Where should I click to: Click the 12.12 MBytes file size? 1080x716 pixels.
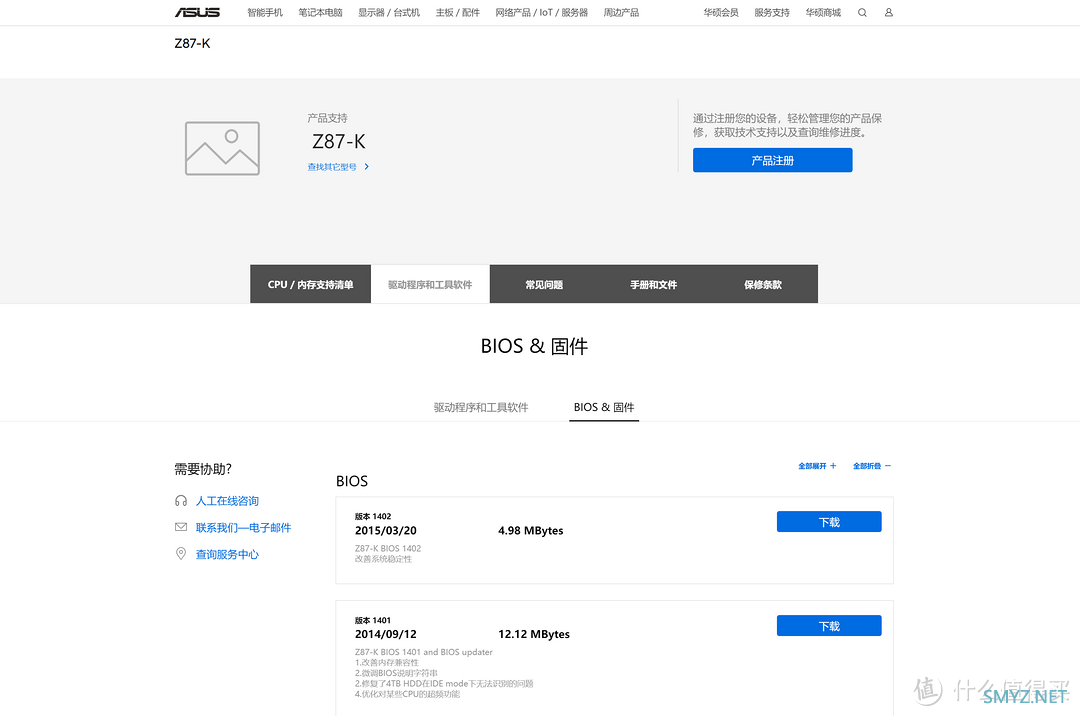click(534, 634)
